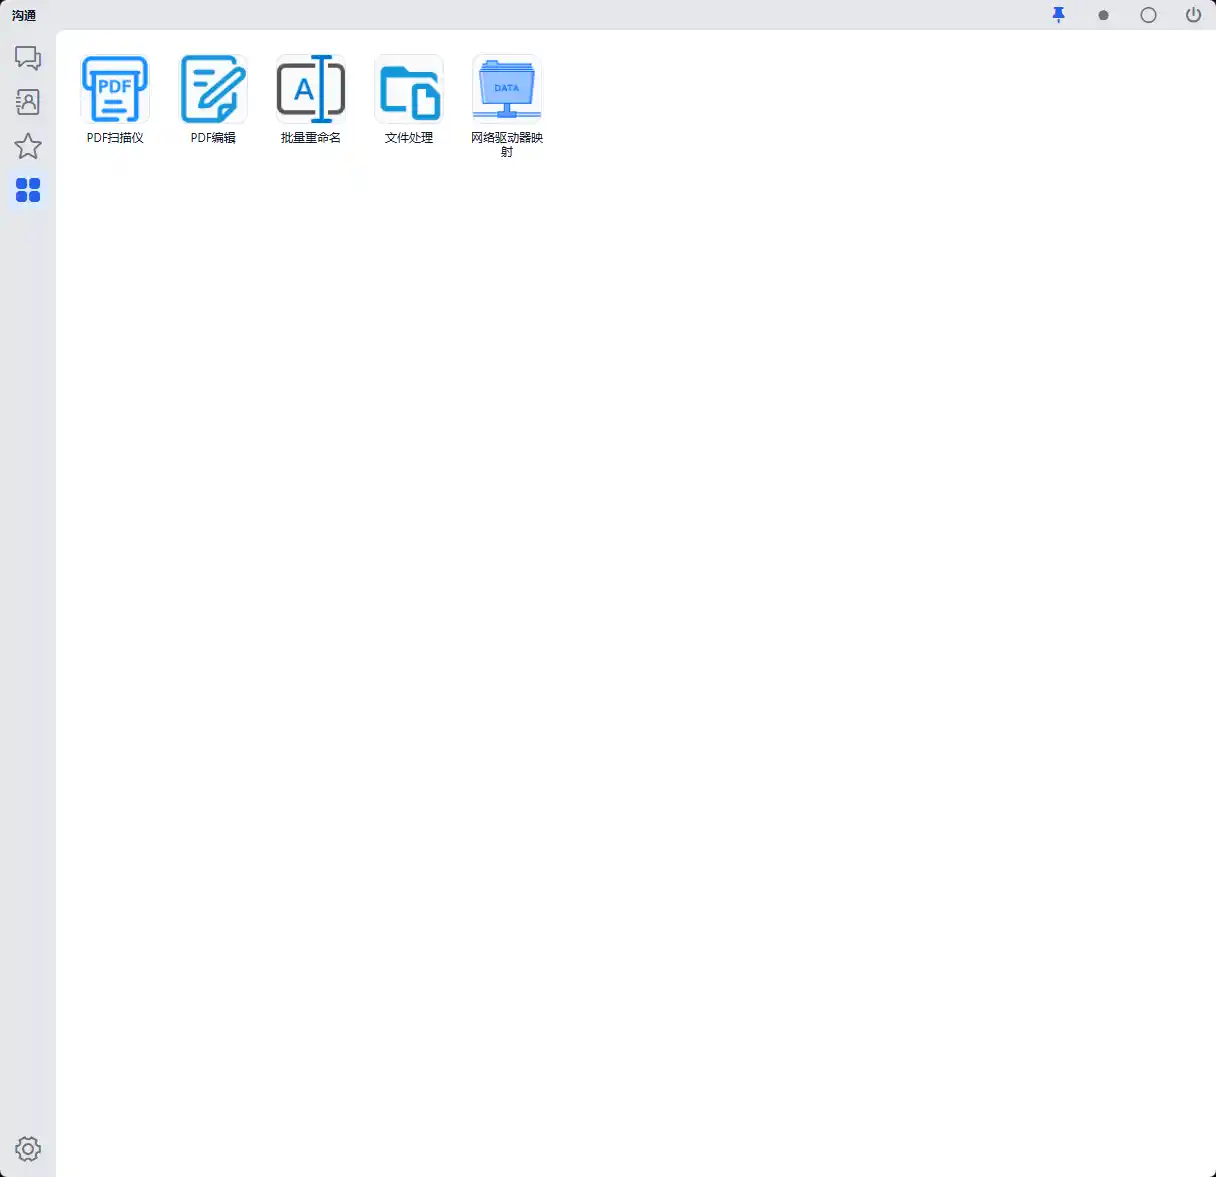1216x1177 pixels.
Task: Launch the 网络驱动器映射 network drive icon
Action: (x=507, y=89)
